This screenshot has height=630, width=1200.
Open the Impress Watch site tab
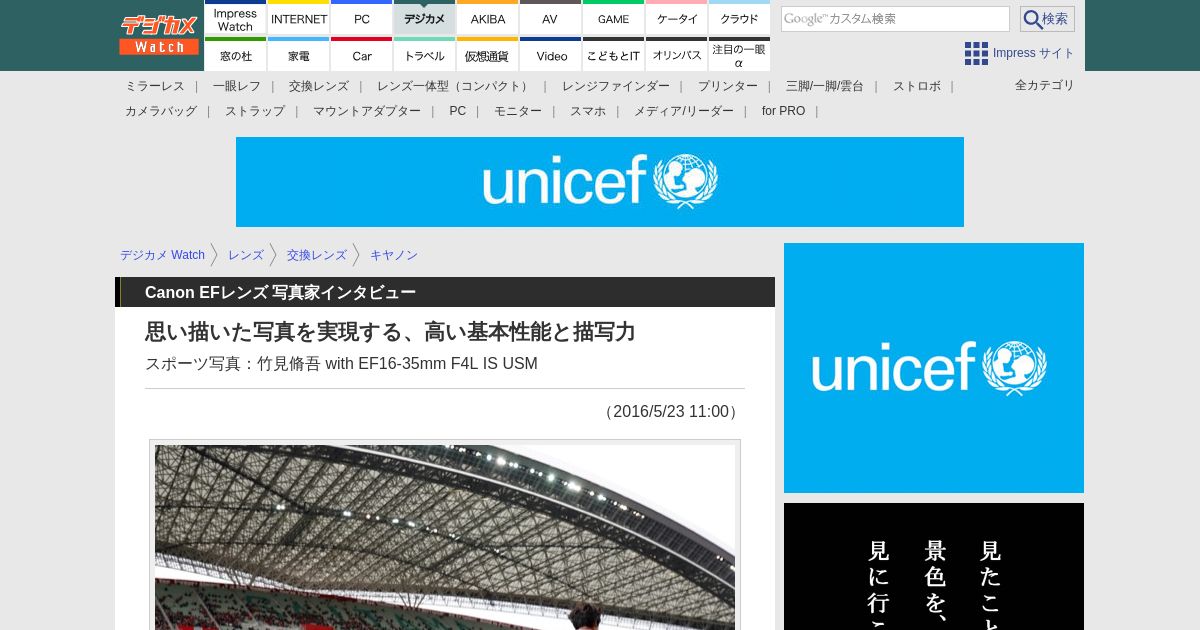235,19
